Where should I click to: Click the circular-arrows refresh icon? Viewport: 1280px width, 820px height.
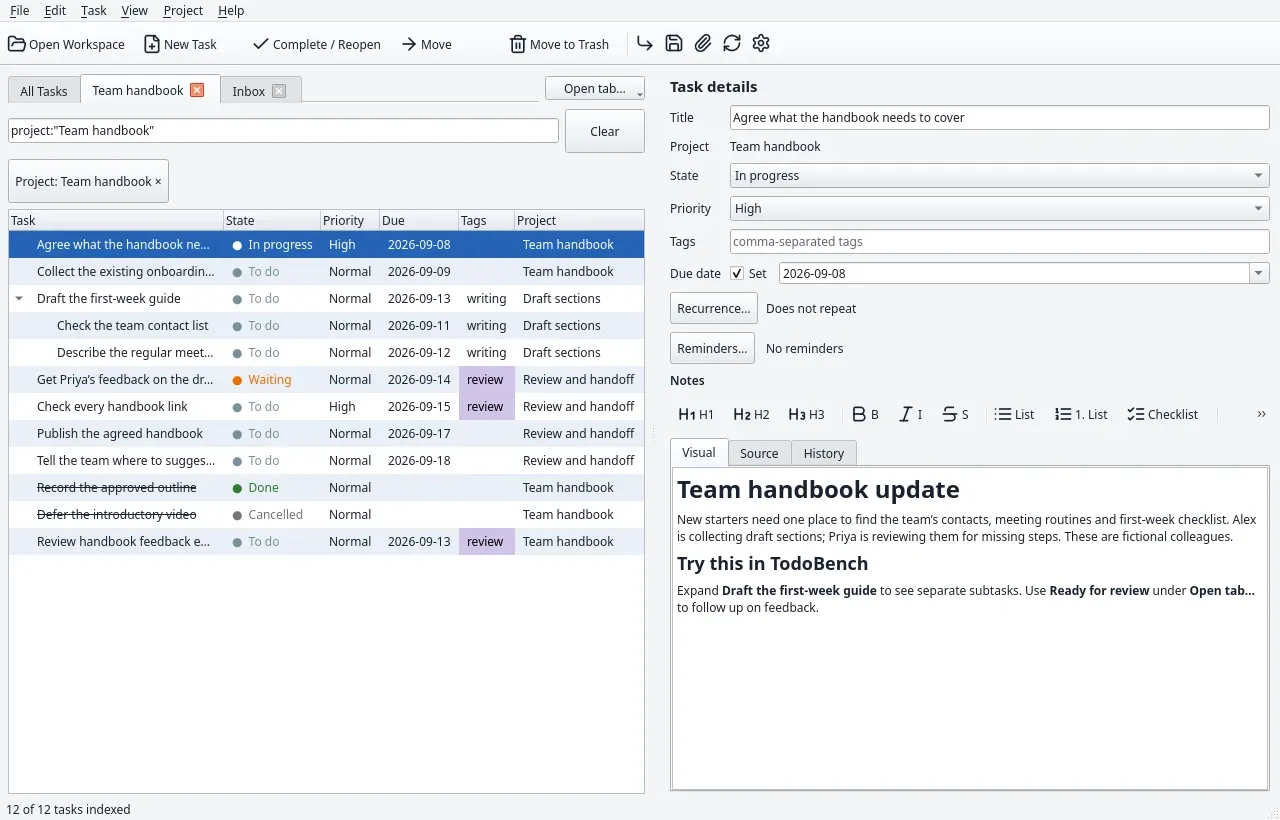pyautogui.click(x=732, y=43)
